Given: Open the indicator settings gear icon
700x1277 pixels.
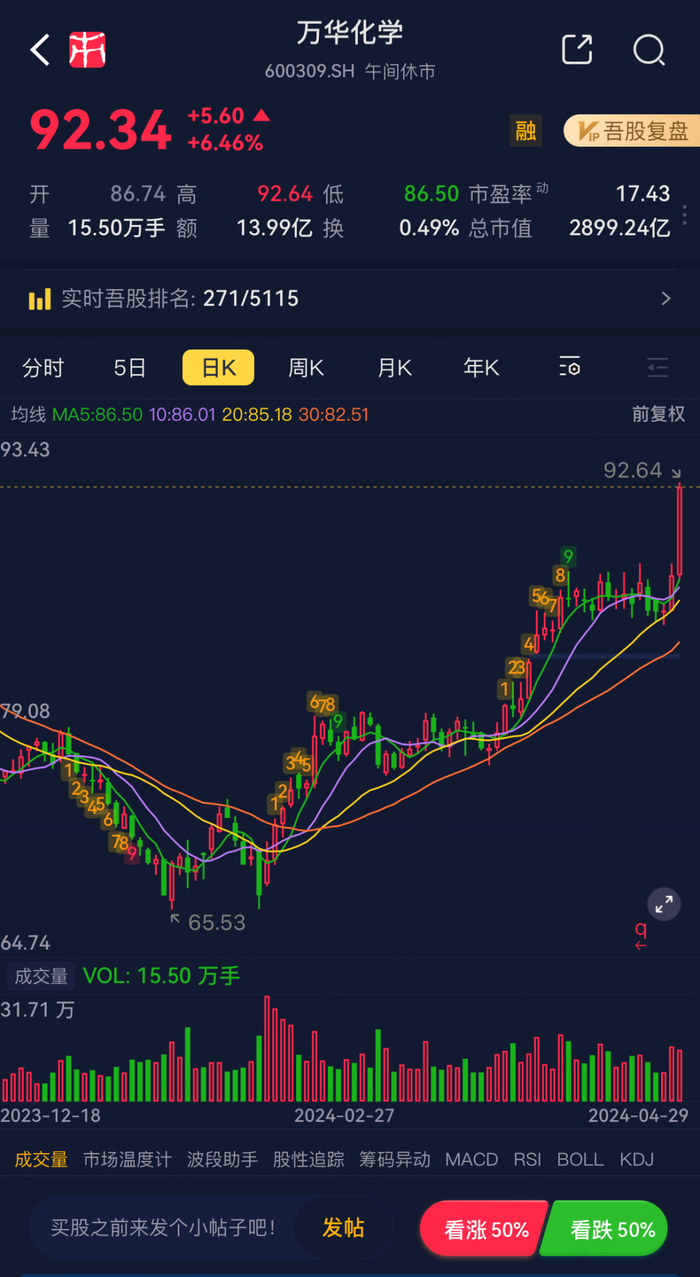Looking at the screenshot, I should (570, 367).
